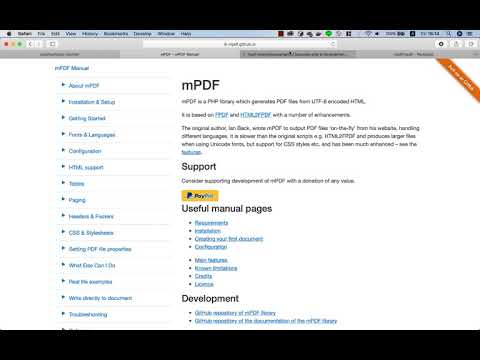Viewport: 480px width, 360px height.
Task: Donate via the PayPal button
Action: pos(200,196)
